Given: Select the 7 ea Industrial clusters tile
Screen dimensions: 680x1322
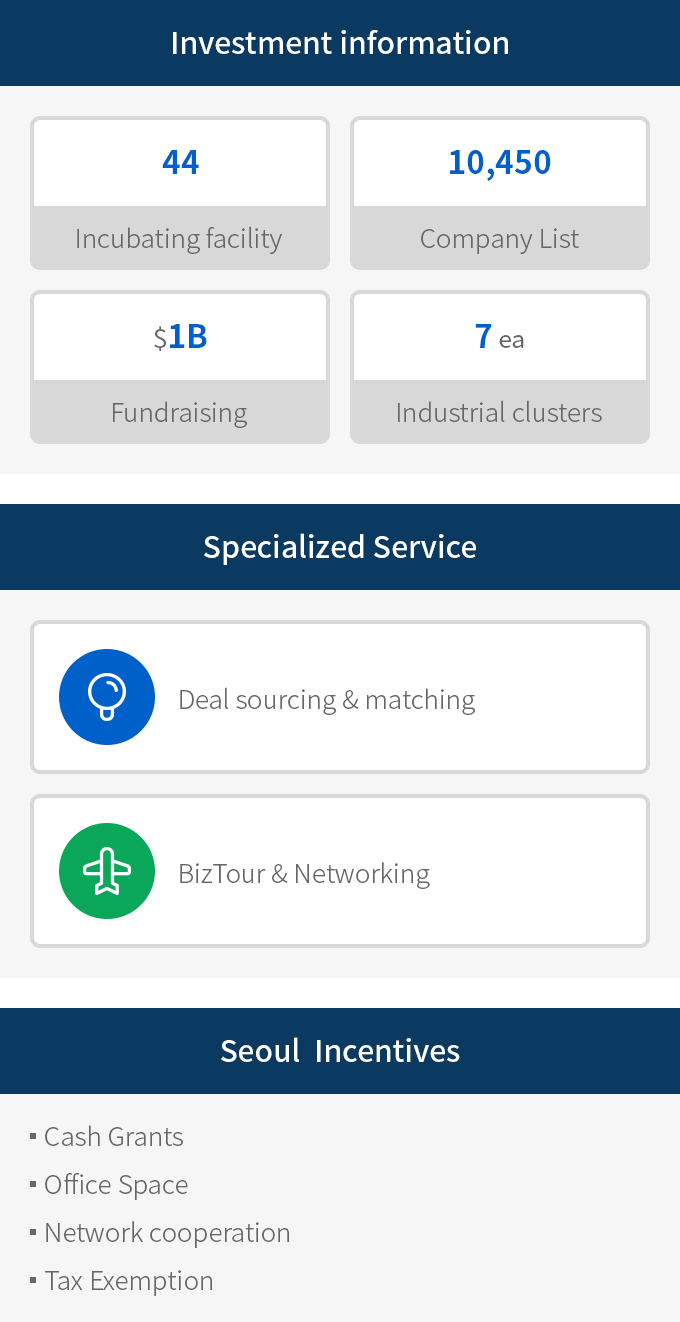Looking at the screenshot, I should point(500,367).
